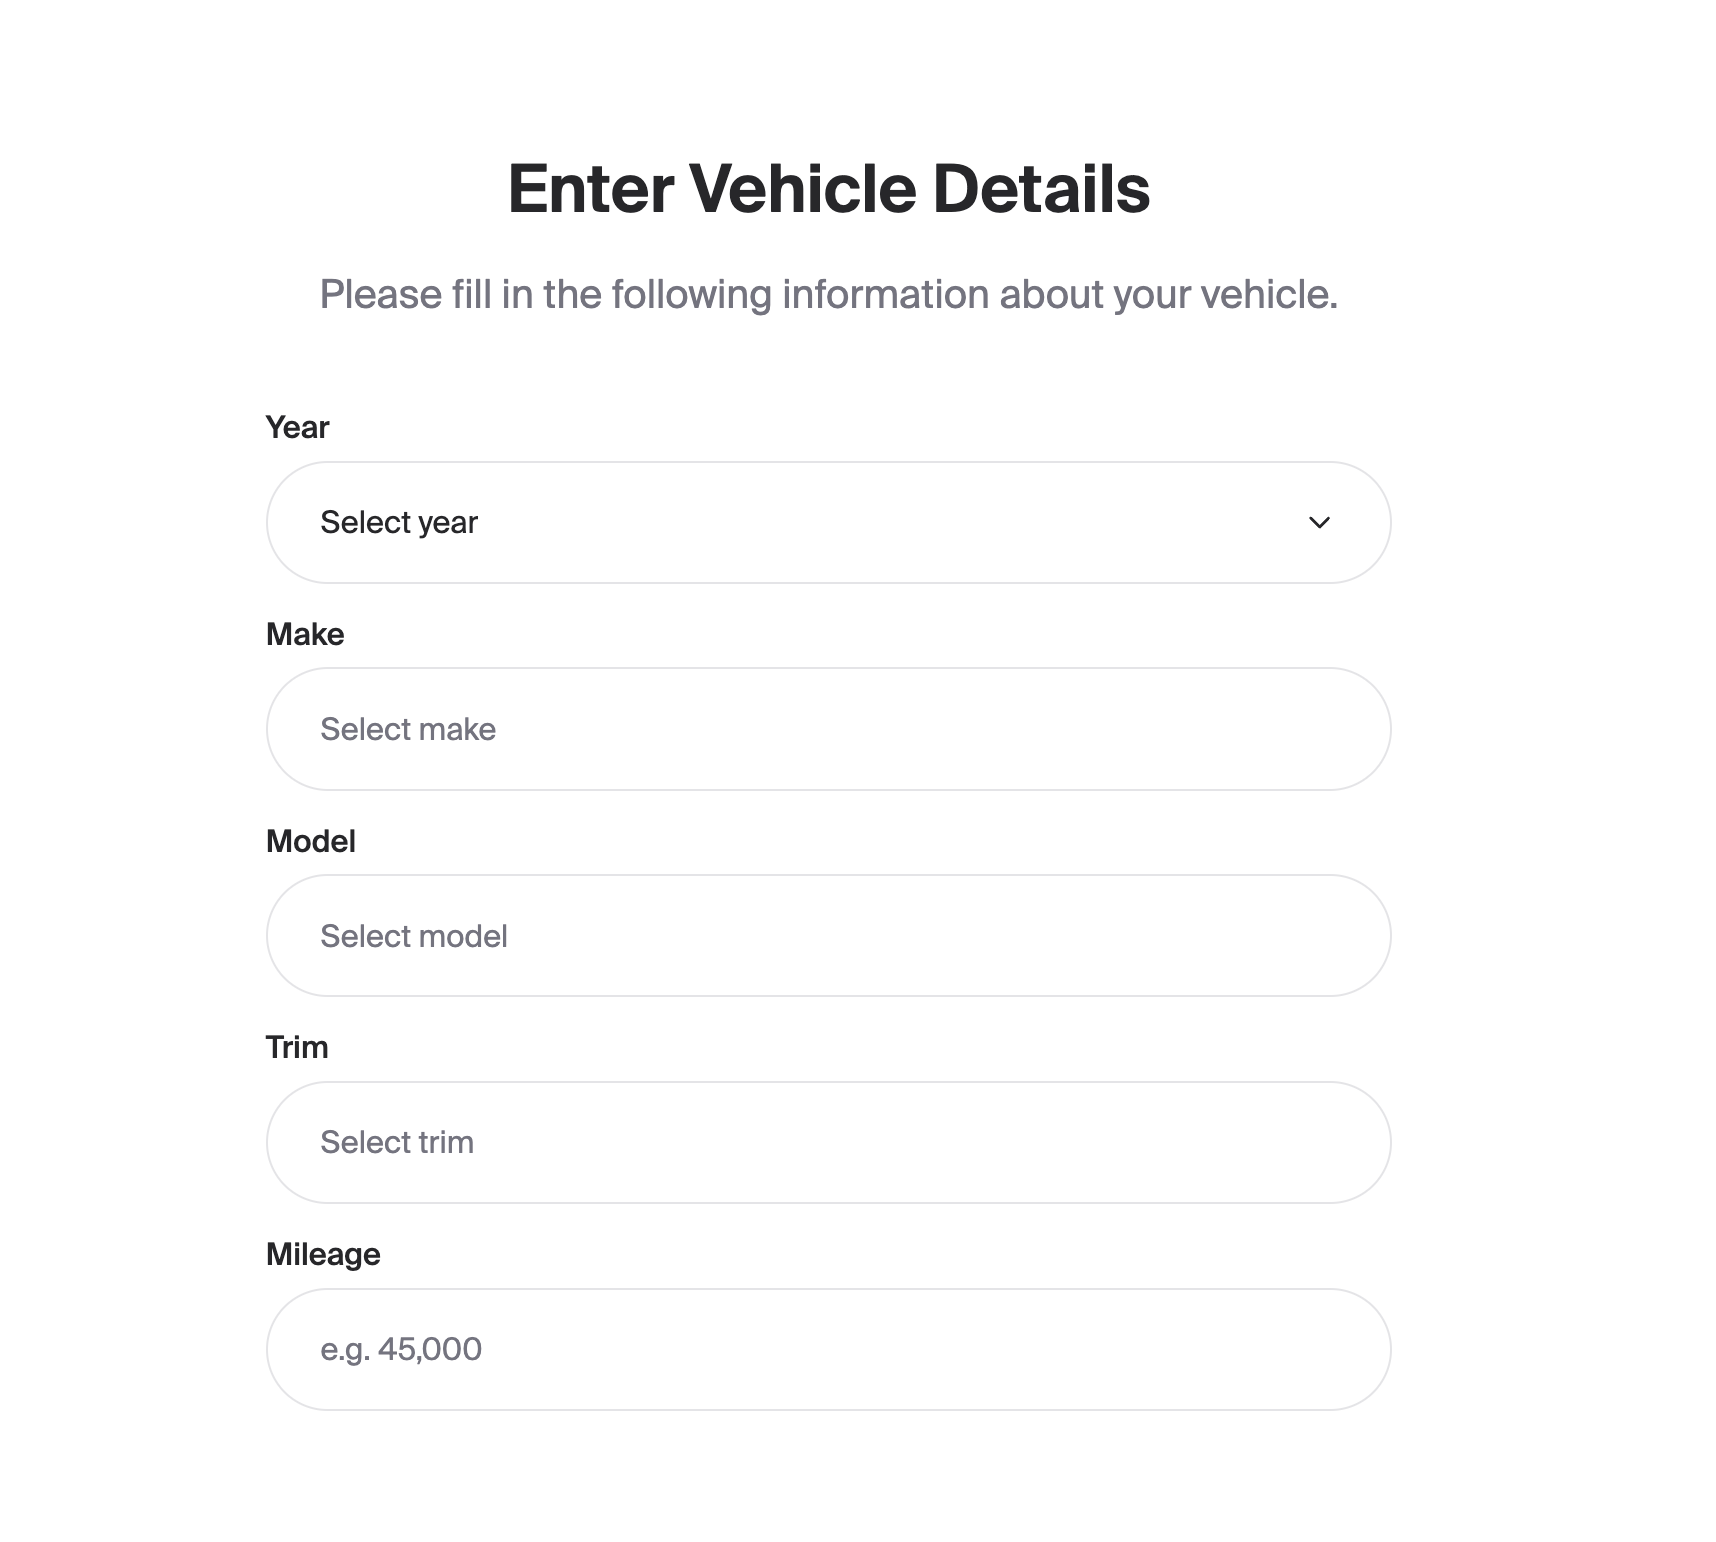1716x1542 pixels.
Task: Click the Mileage field label
Action: [323, 1255]
